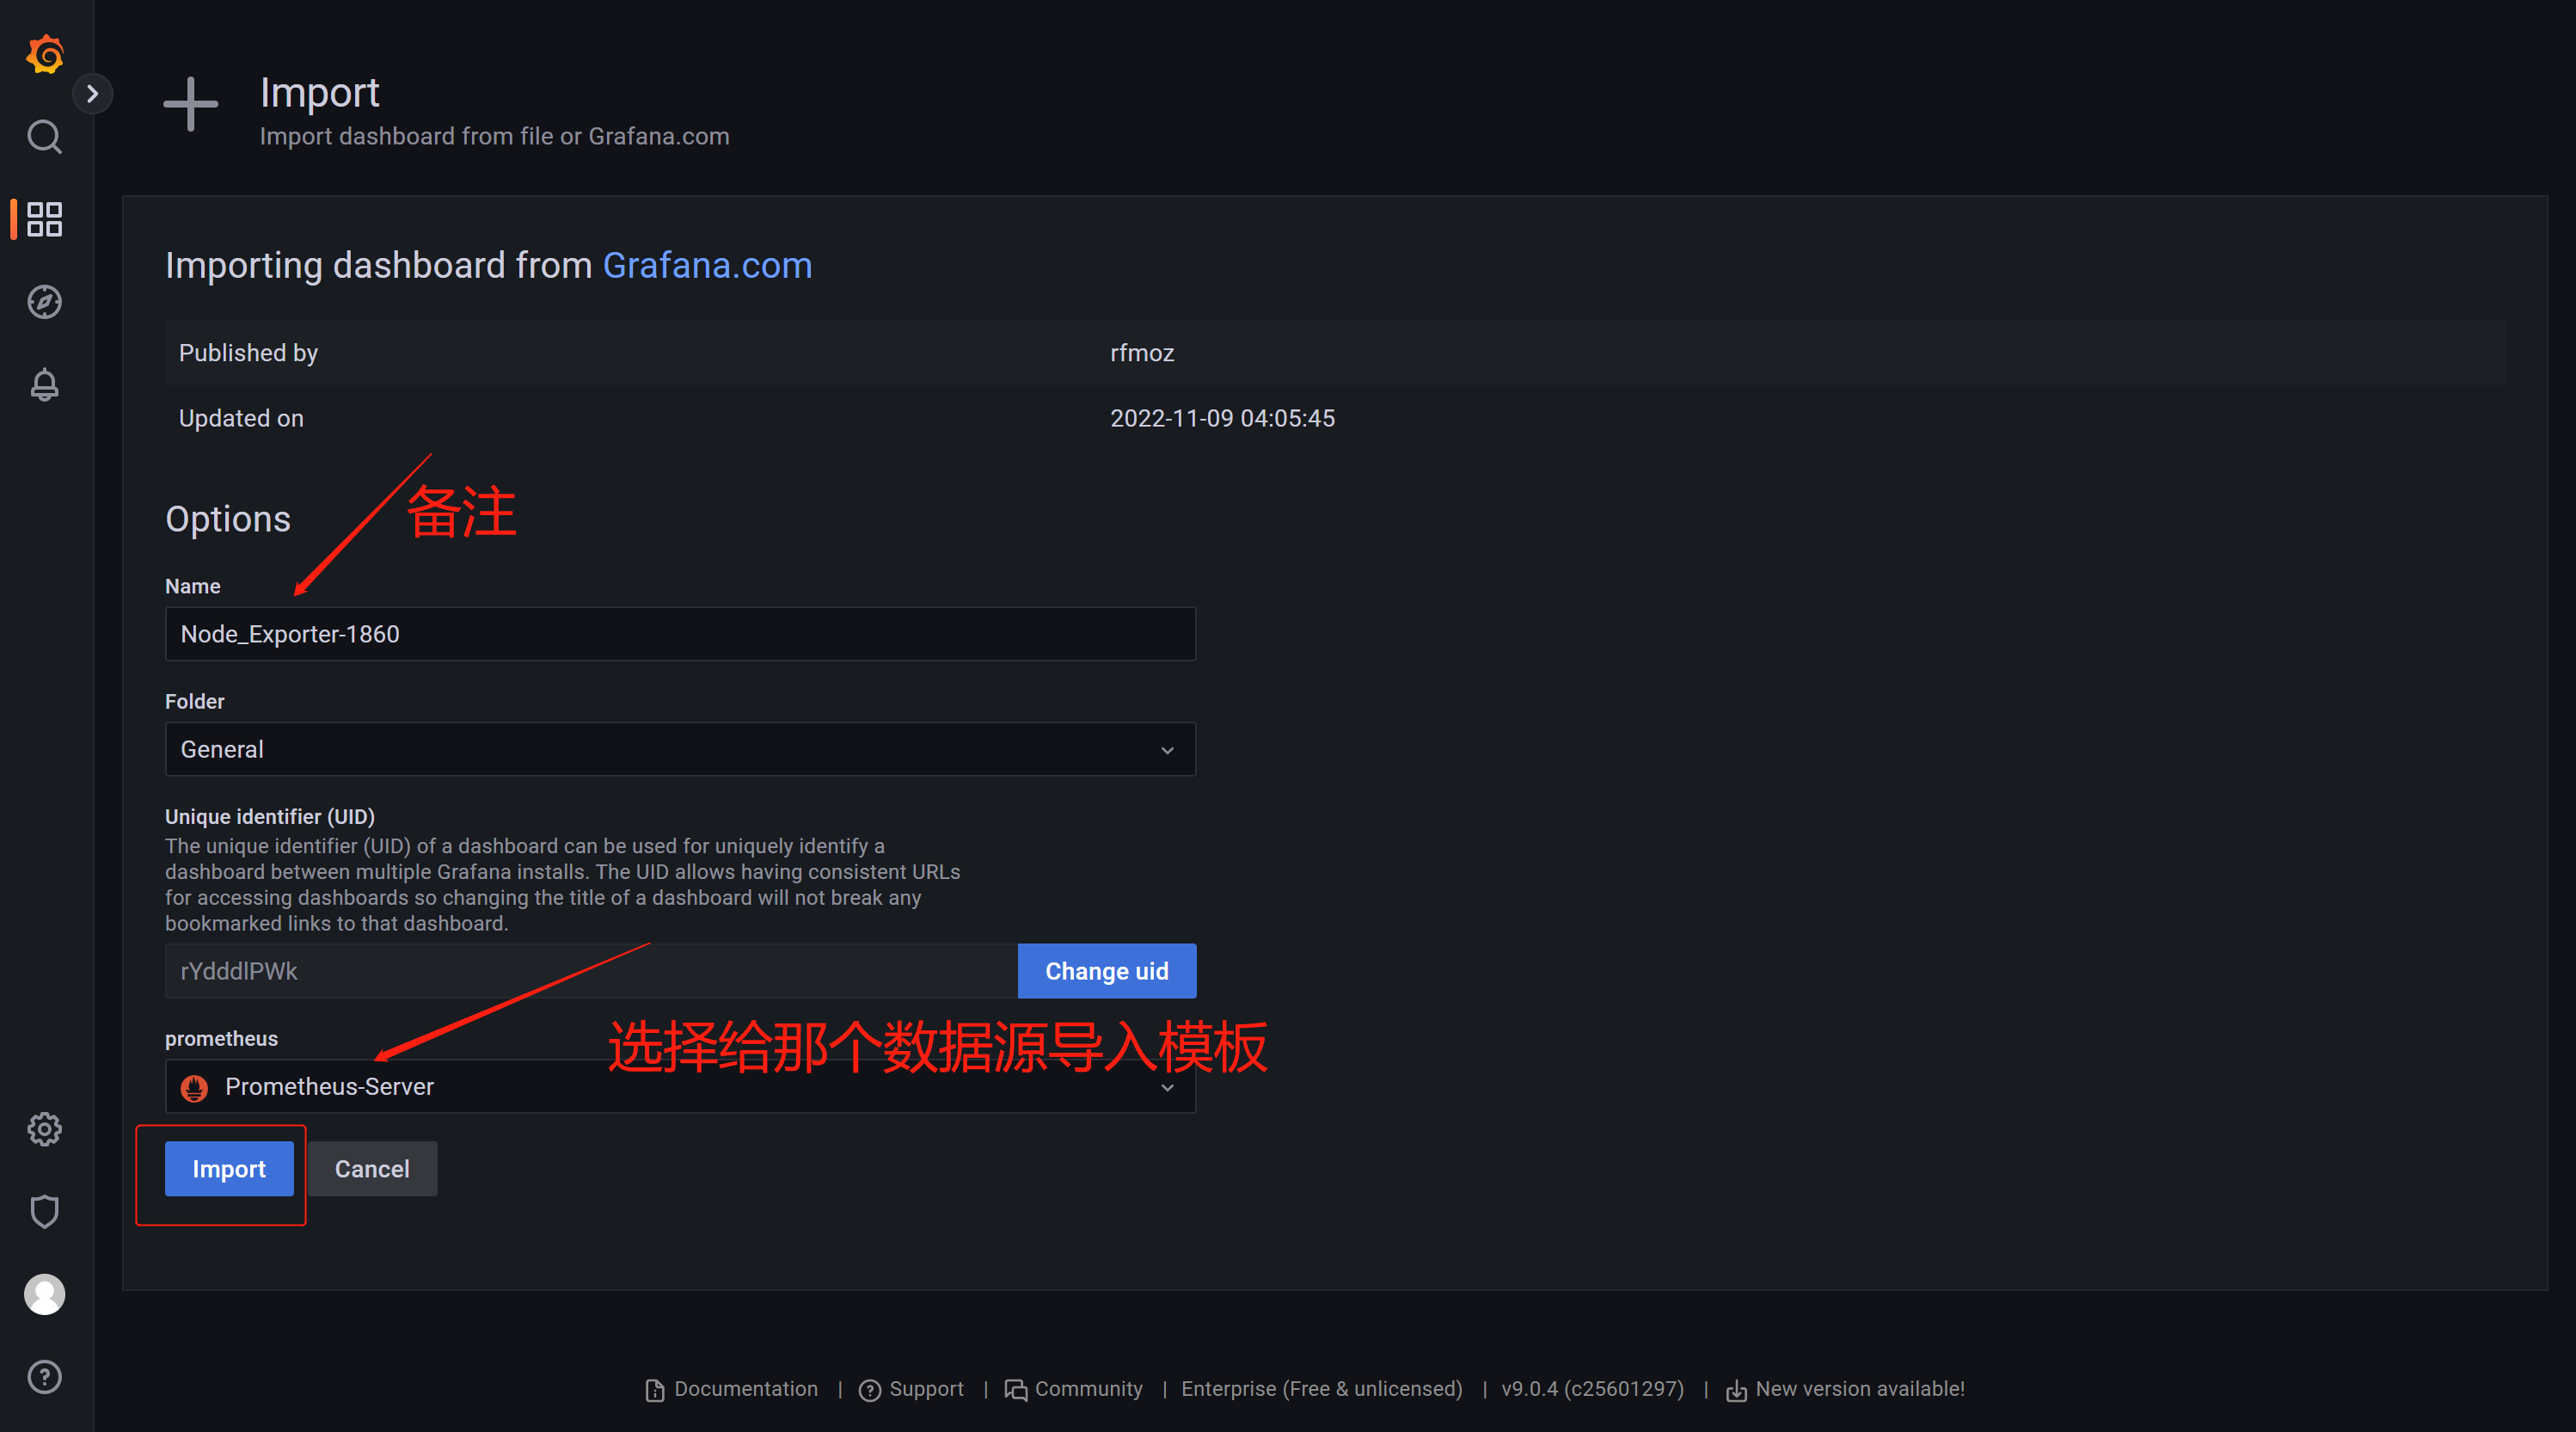Open the Grafana home logo
The height and width of the screenshot is (1432, 2576).
coord(45,54)
